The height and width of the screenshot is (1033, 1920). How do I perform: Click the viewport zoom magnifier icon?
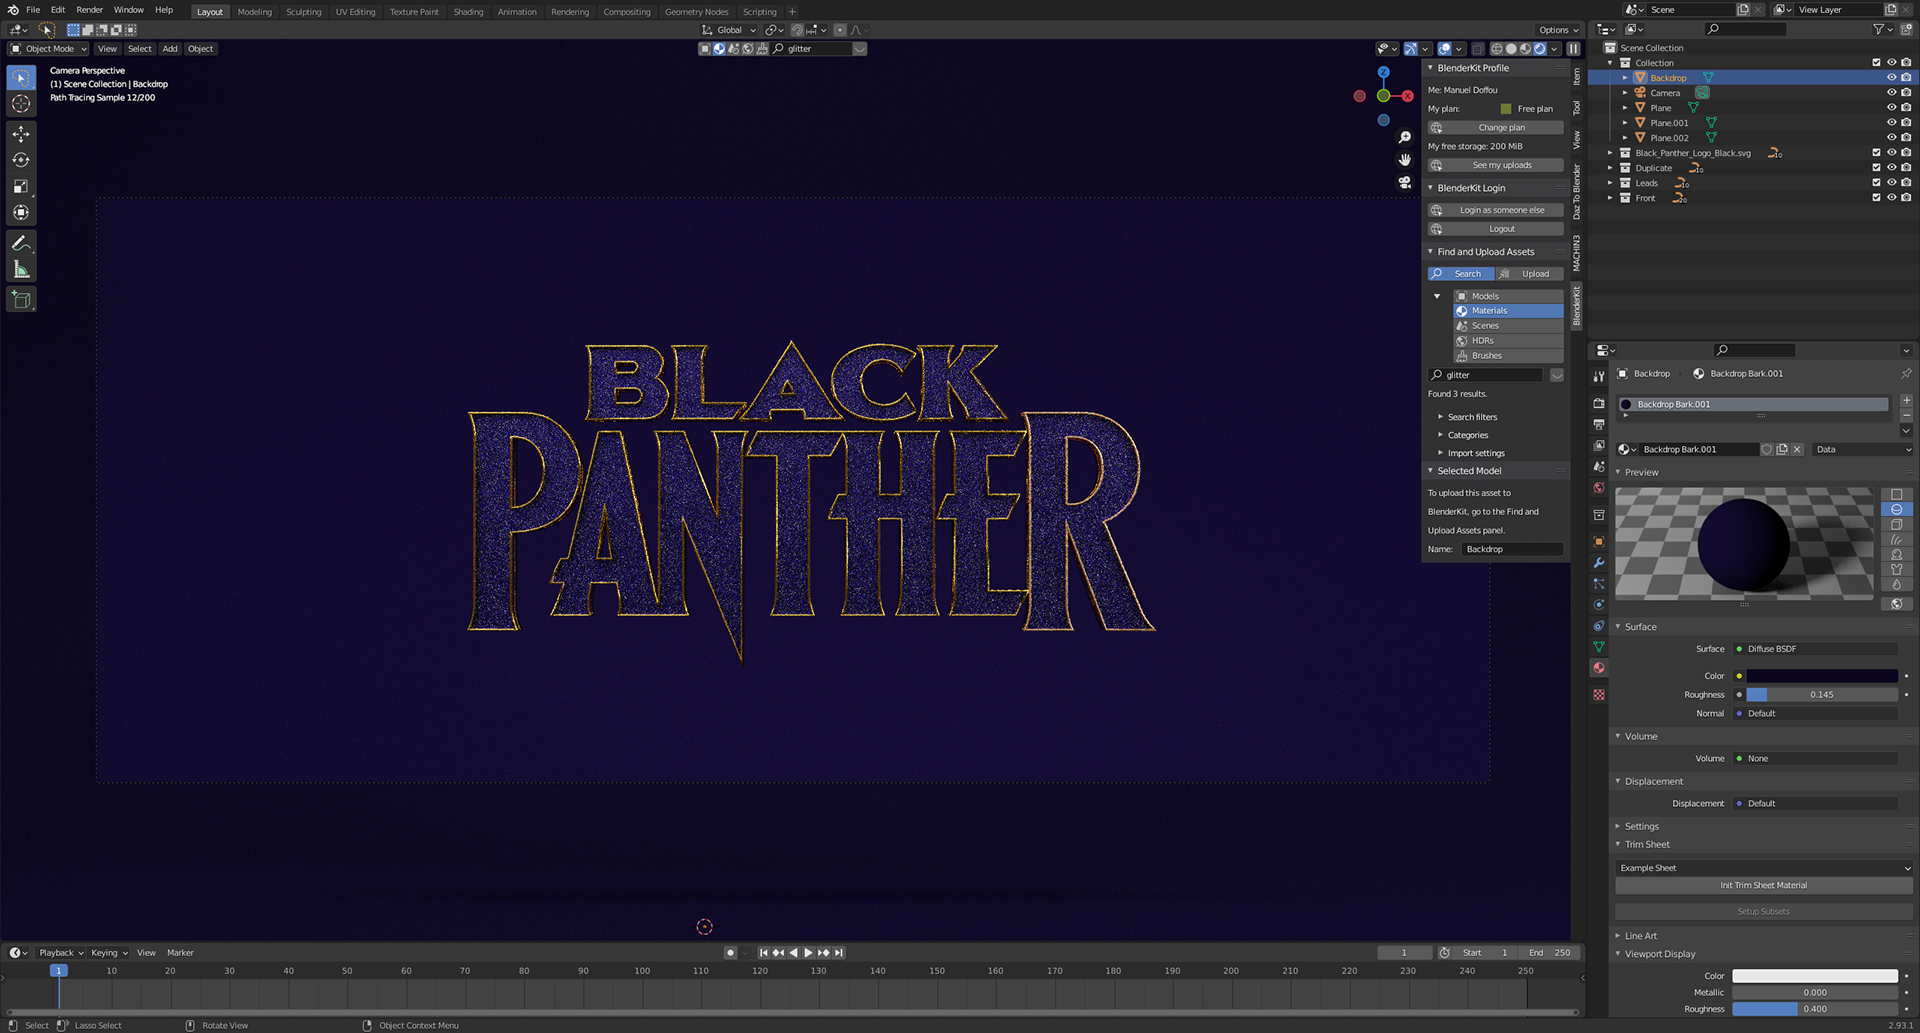(x=1405, y=137)
